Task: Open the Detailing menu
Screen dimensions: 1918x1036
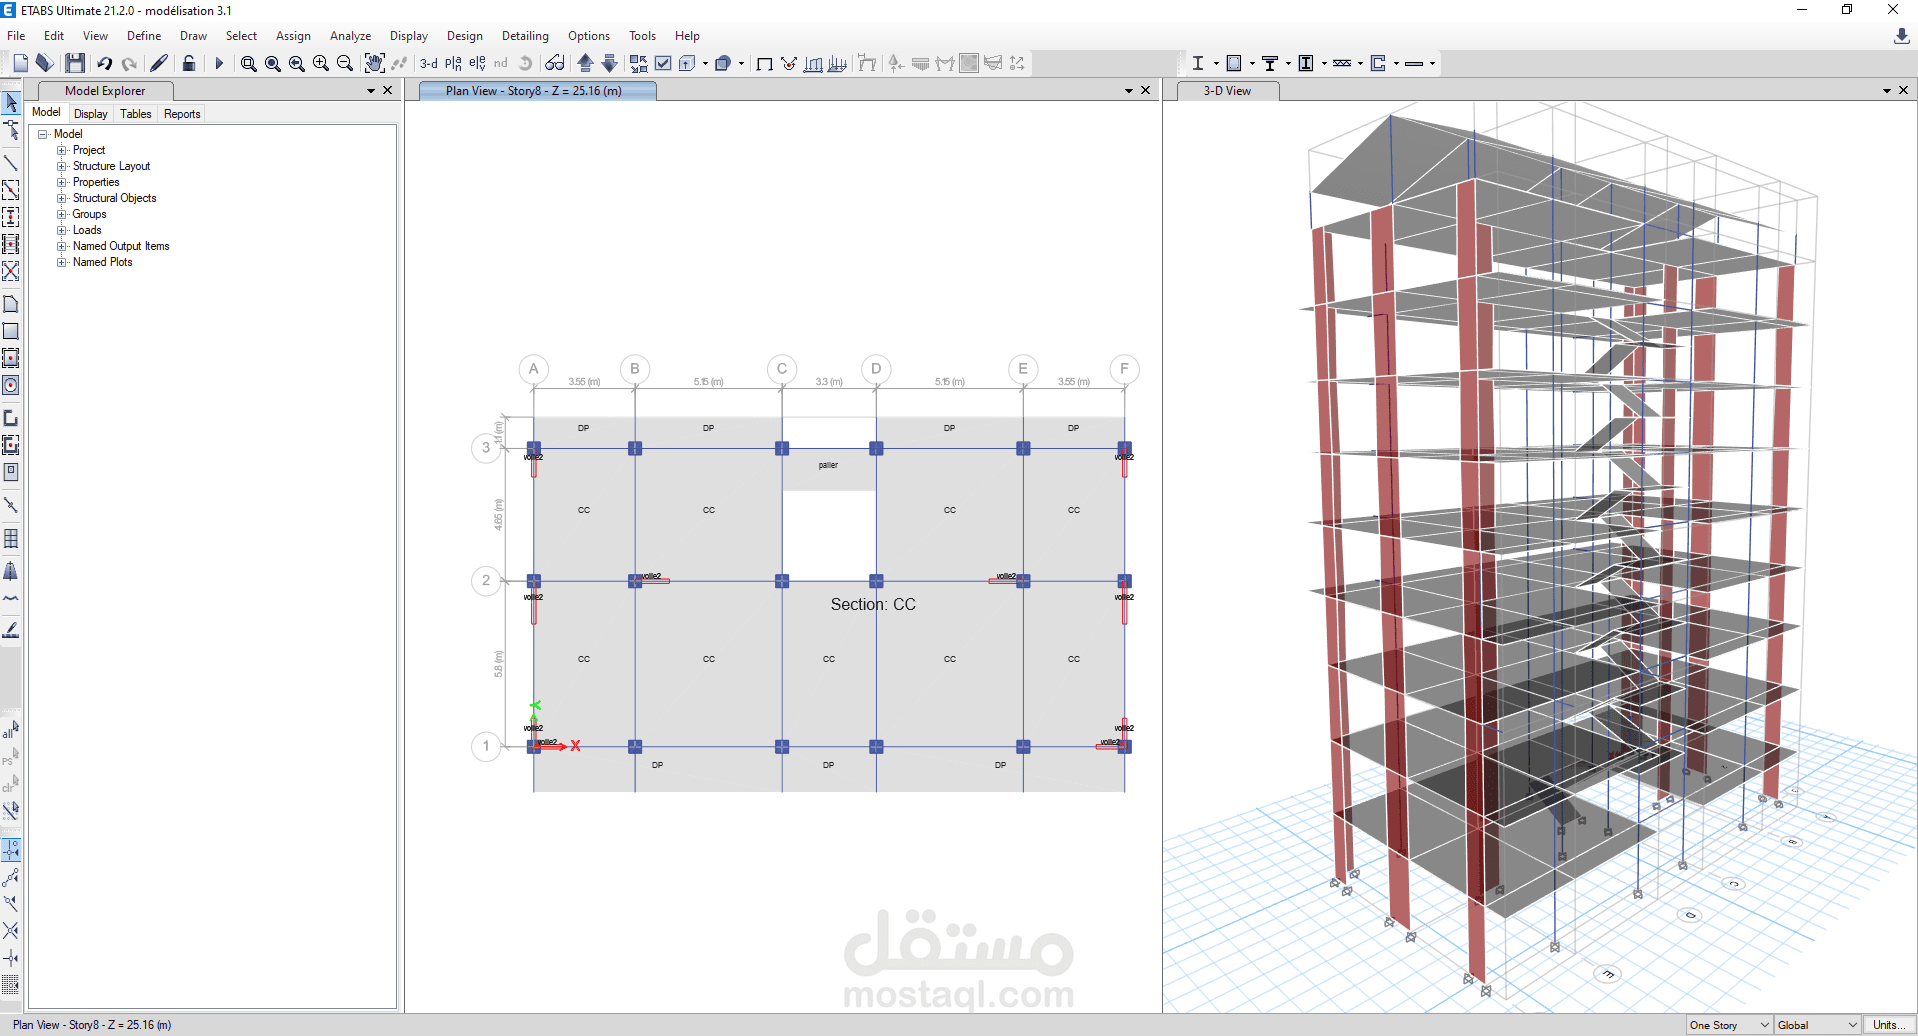Action: click(x=525, y=36)
